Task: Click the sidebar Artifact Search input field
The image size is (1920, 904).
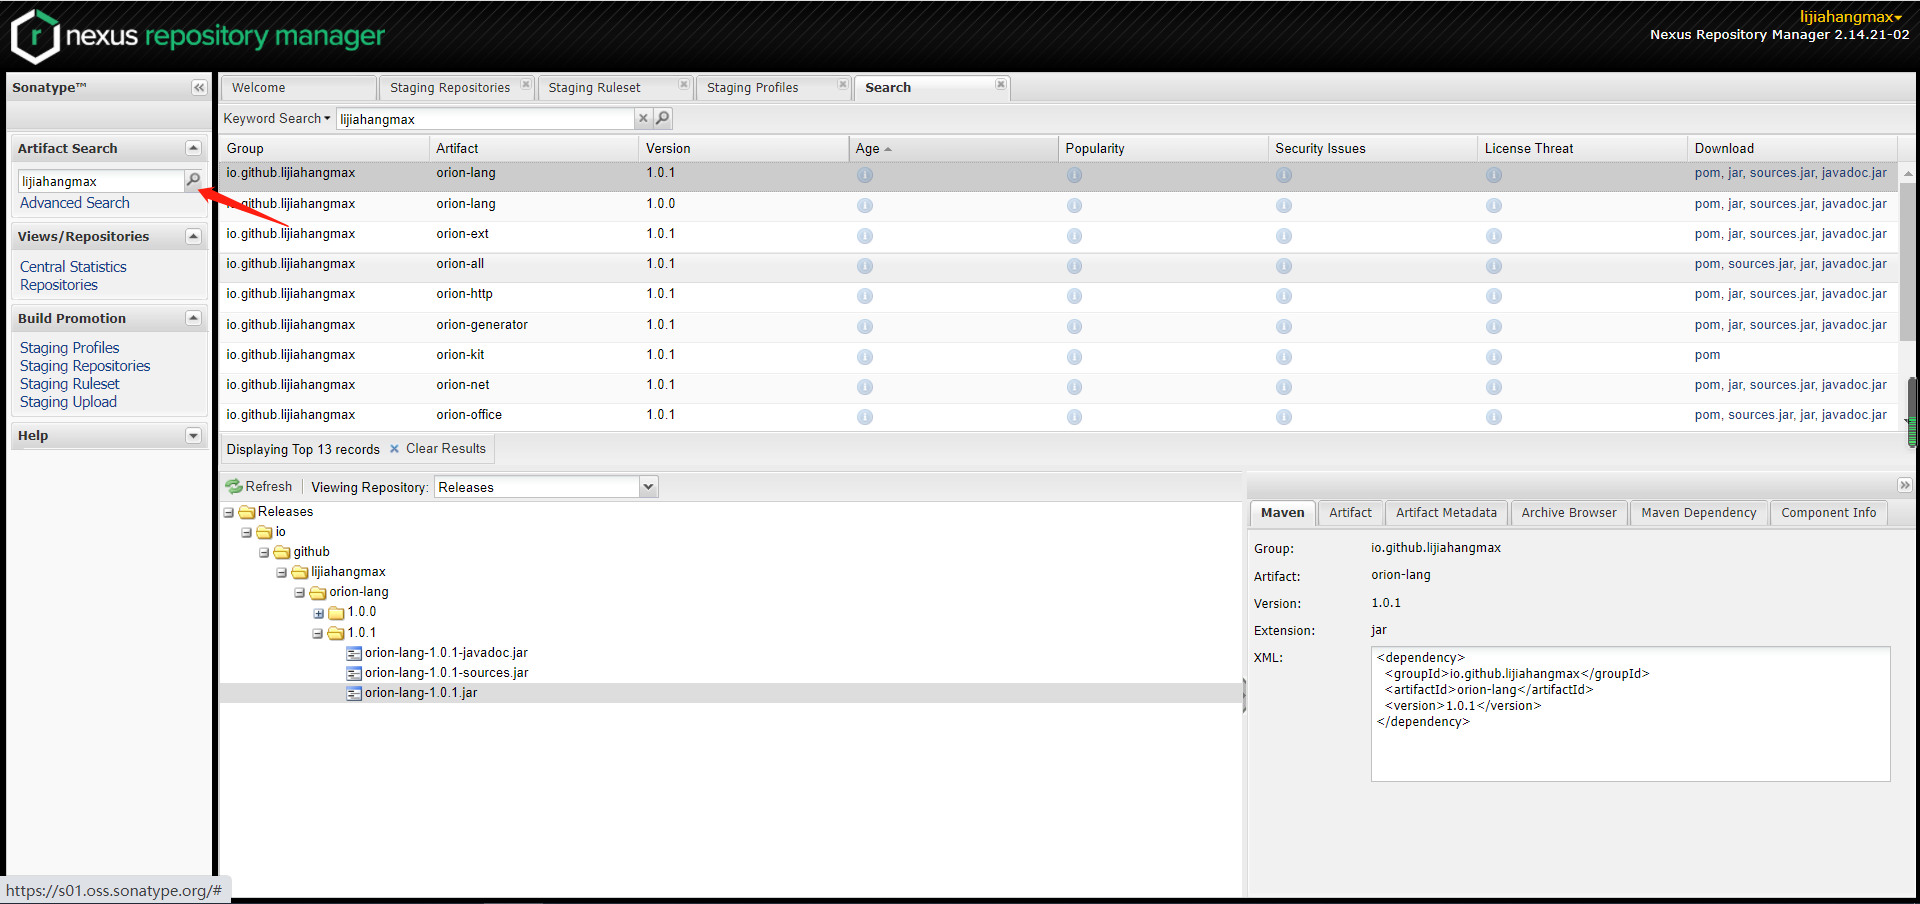Action: point(101,181)
